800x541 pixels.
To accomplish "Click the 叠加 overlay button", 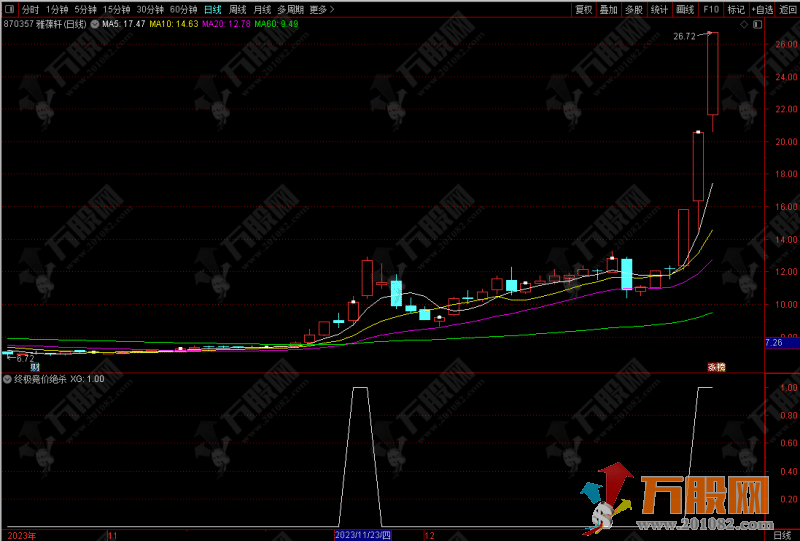I will pyautogui.click(x=608, y=9).
